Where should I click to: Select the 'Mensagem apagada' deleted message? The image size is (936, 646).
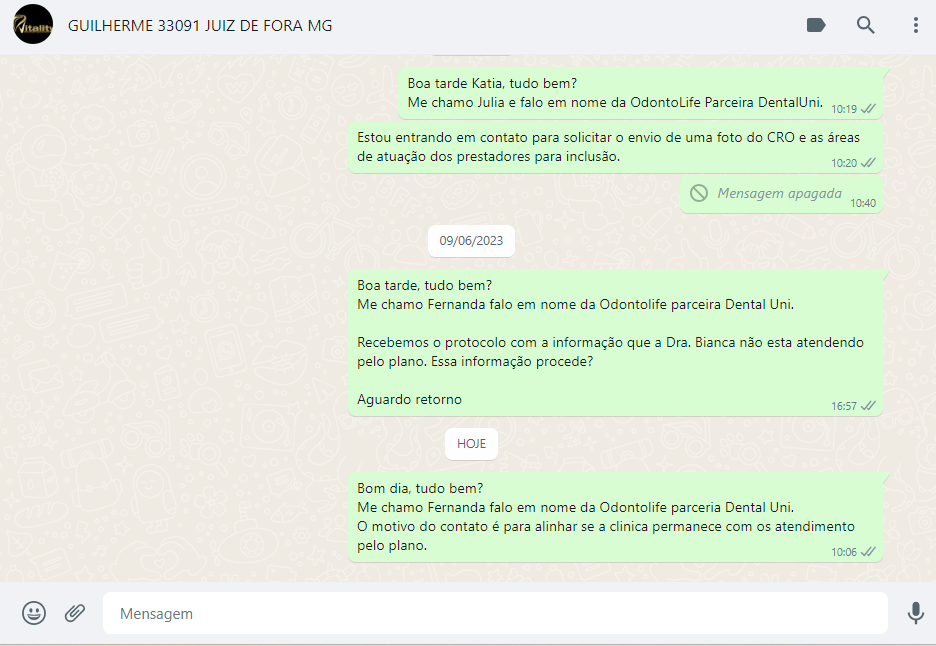point(781,194)
